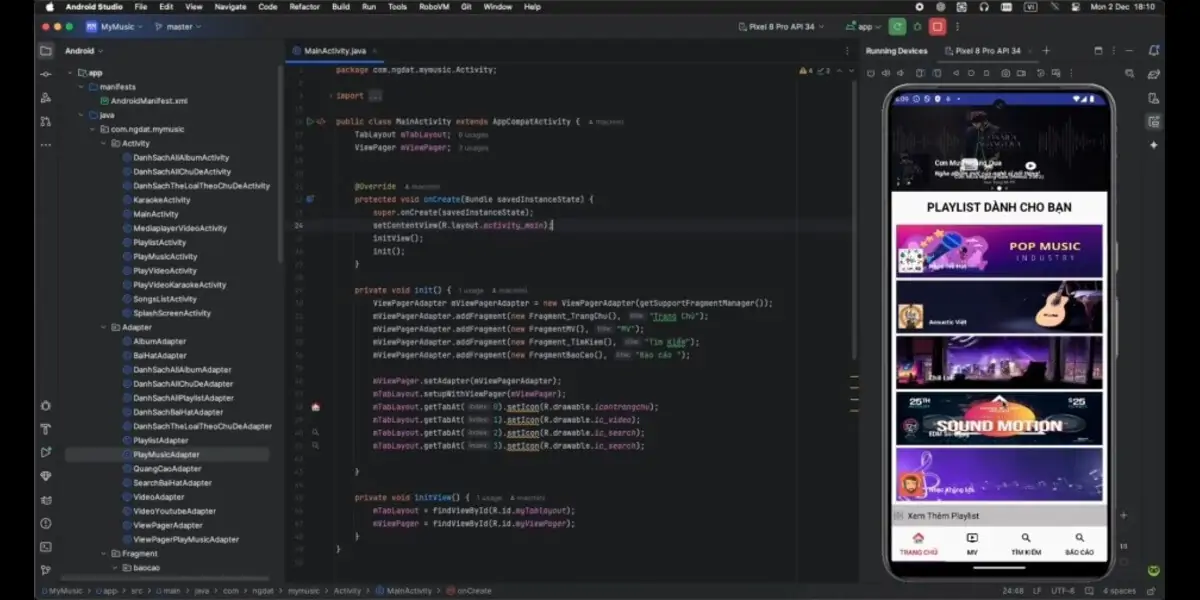Open the Resource Manager sidebar icon
This screenshot has height=600, width=1200.
pos(46,98)
